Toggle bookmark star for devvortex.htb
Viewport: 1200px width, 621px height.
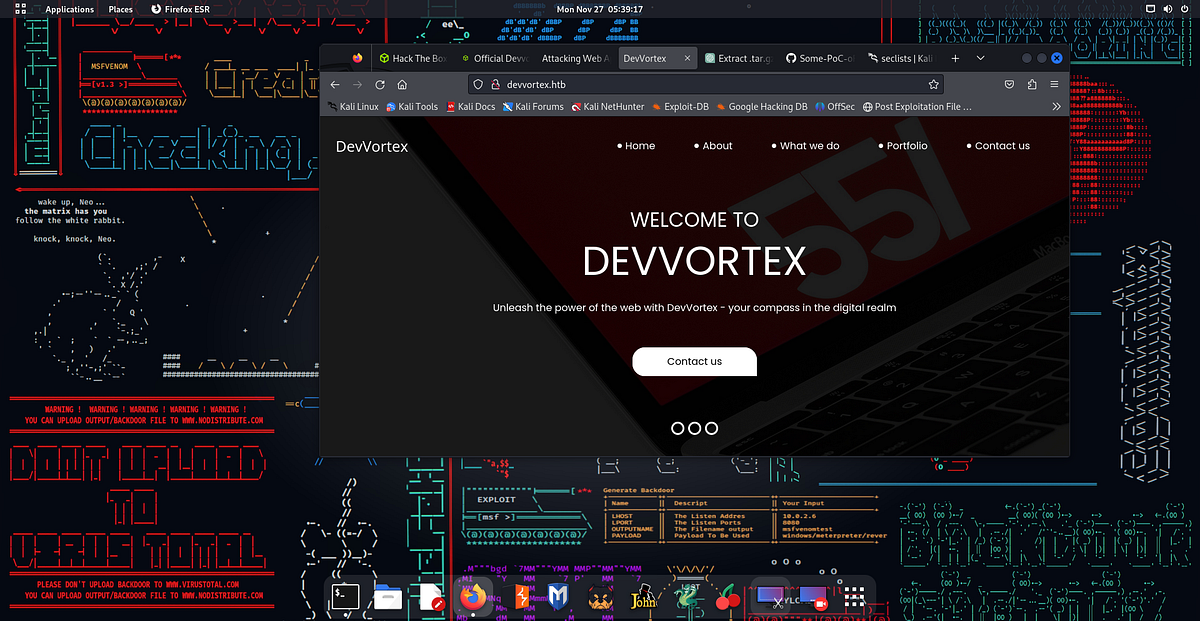[x=933, y=84]
